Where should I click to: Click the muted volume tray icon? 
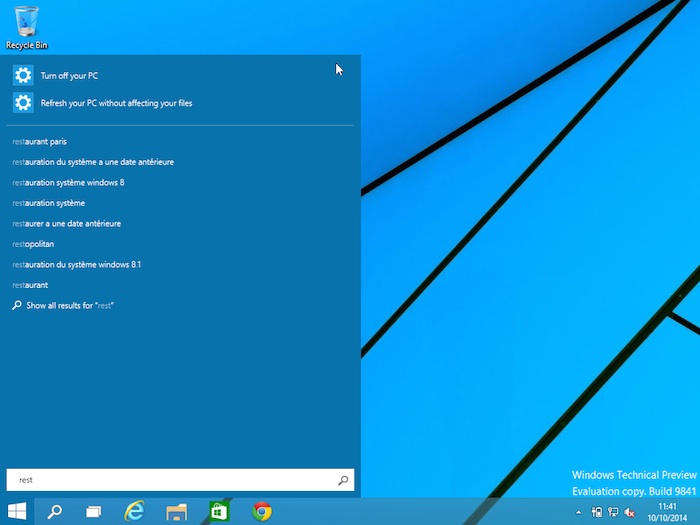[x=628, y=512]
